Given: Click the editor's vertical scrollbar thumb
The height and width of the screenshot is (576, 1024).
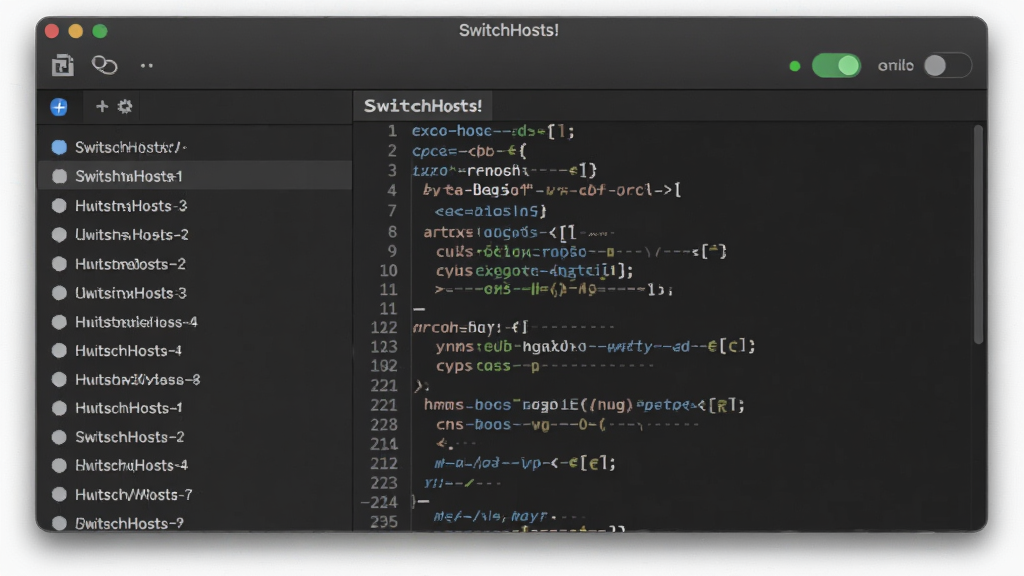Looking at the screenshot, I should [978, 234].
